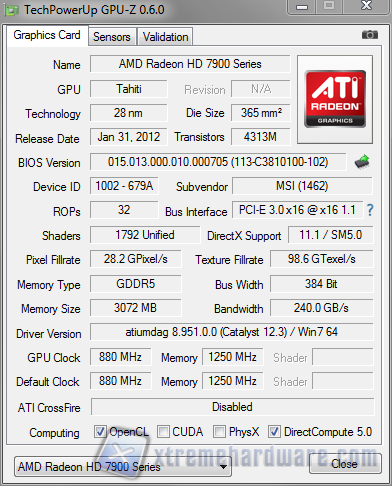Click the GPU-Z title bar app icon
The width and height of the screenshot is (392, 486).
pos(11,11)
